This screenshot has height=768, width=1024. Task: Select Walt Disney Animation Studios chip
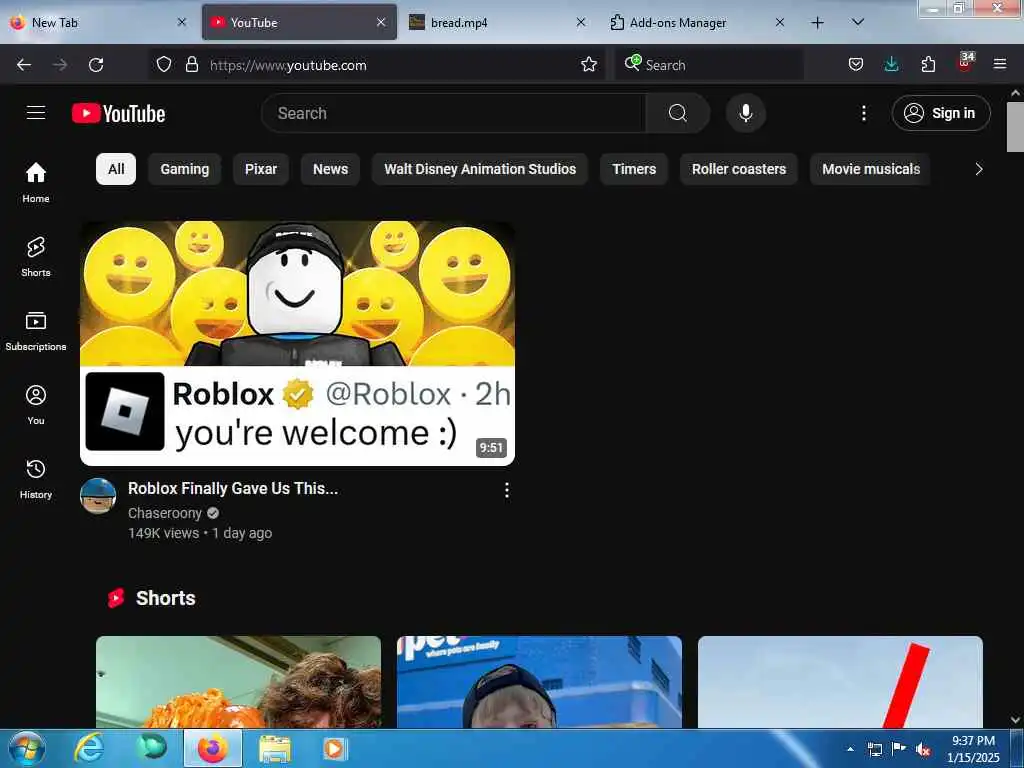tap(480, 169)
